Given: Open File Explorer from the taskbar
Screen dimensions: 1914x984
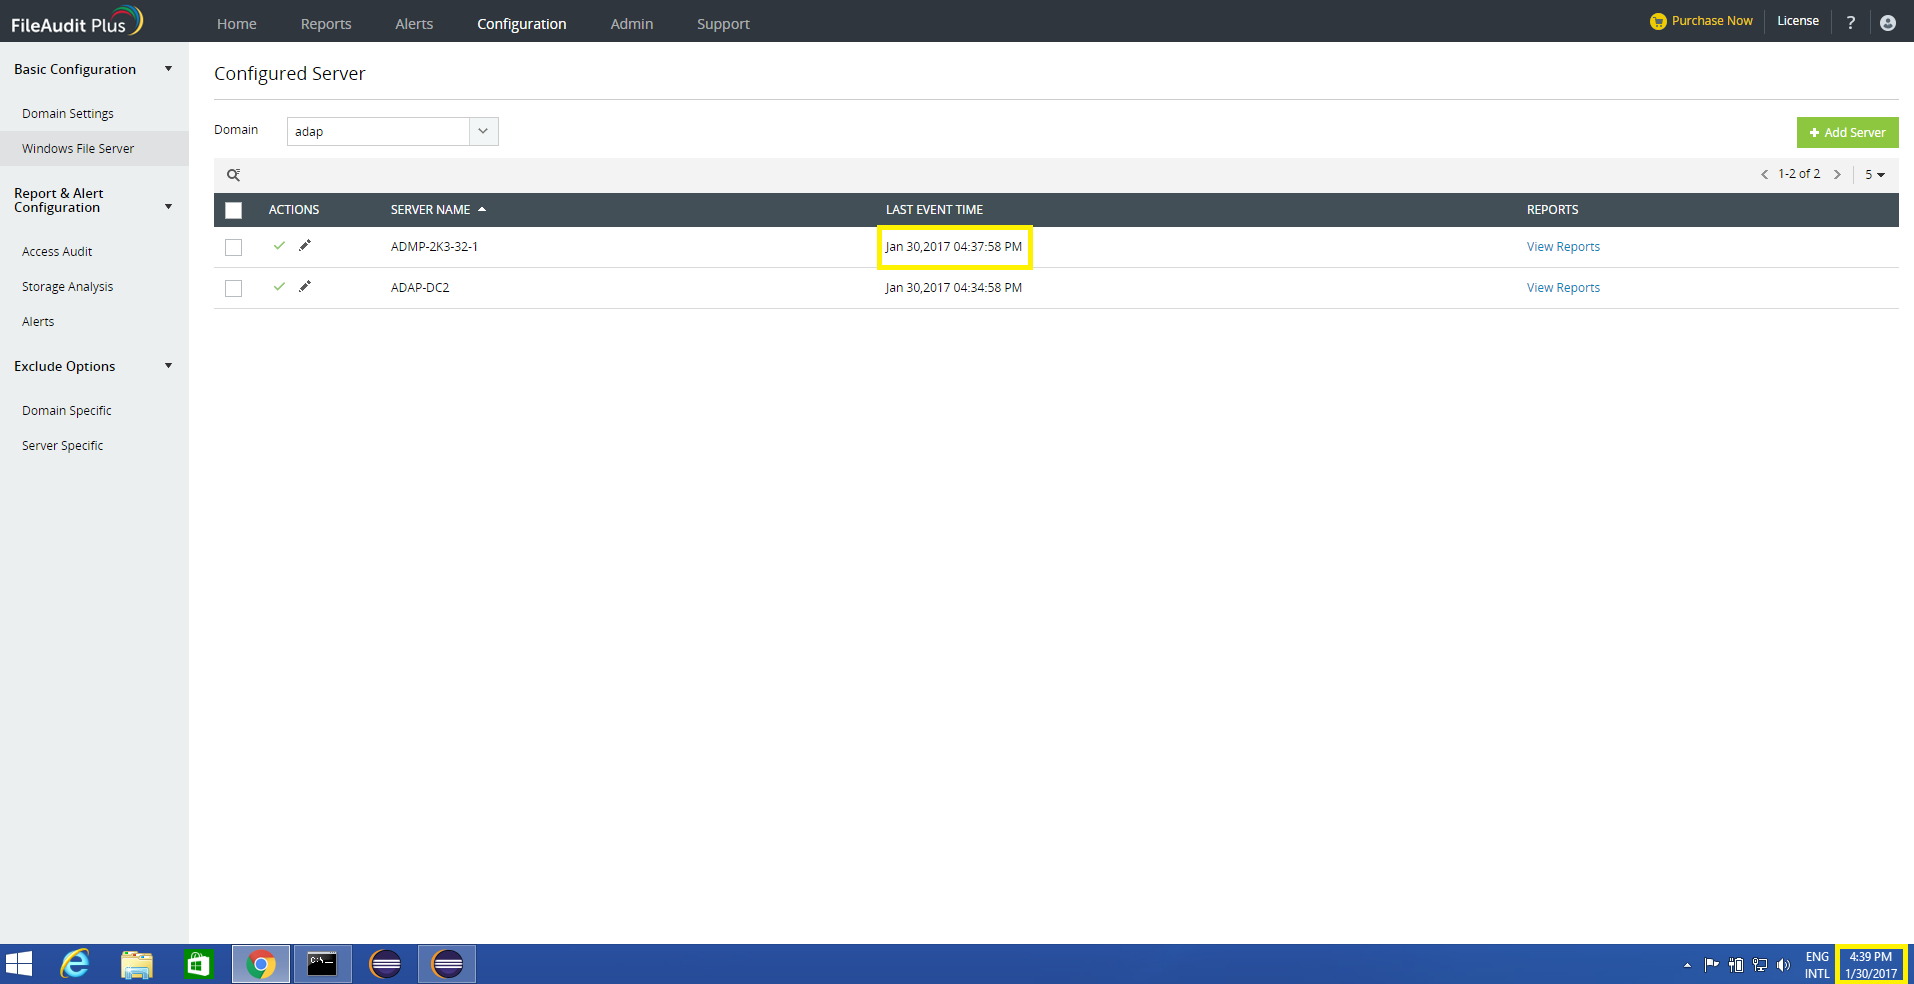Looking at the screenshot, I should [x=137, y=964].
